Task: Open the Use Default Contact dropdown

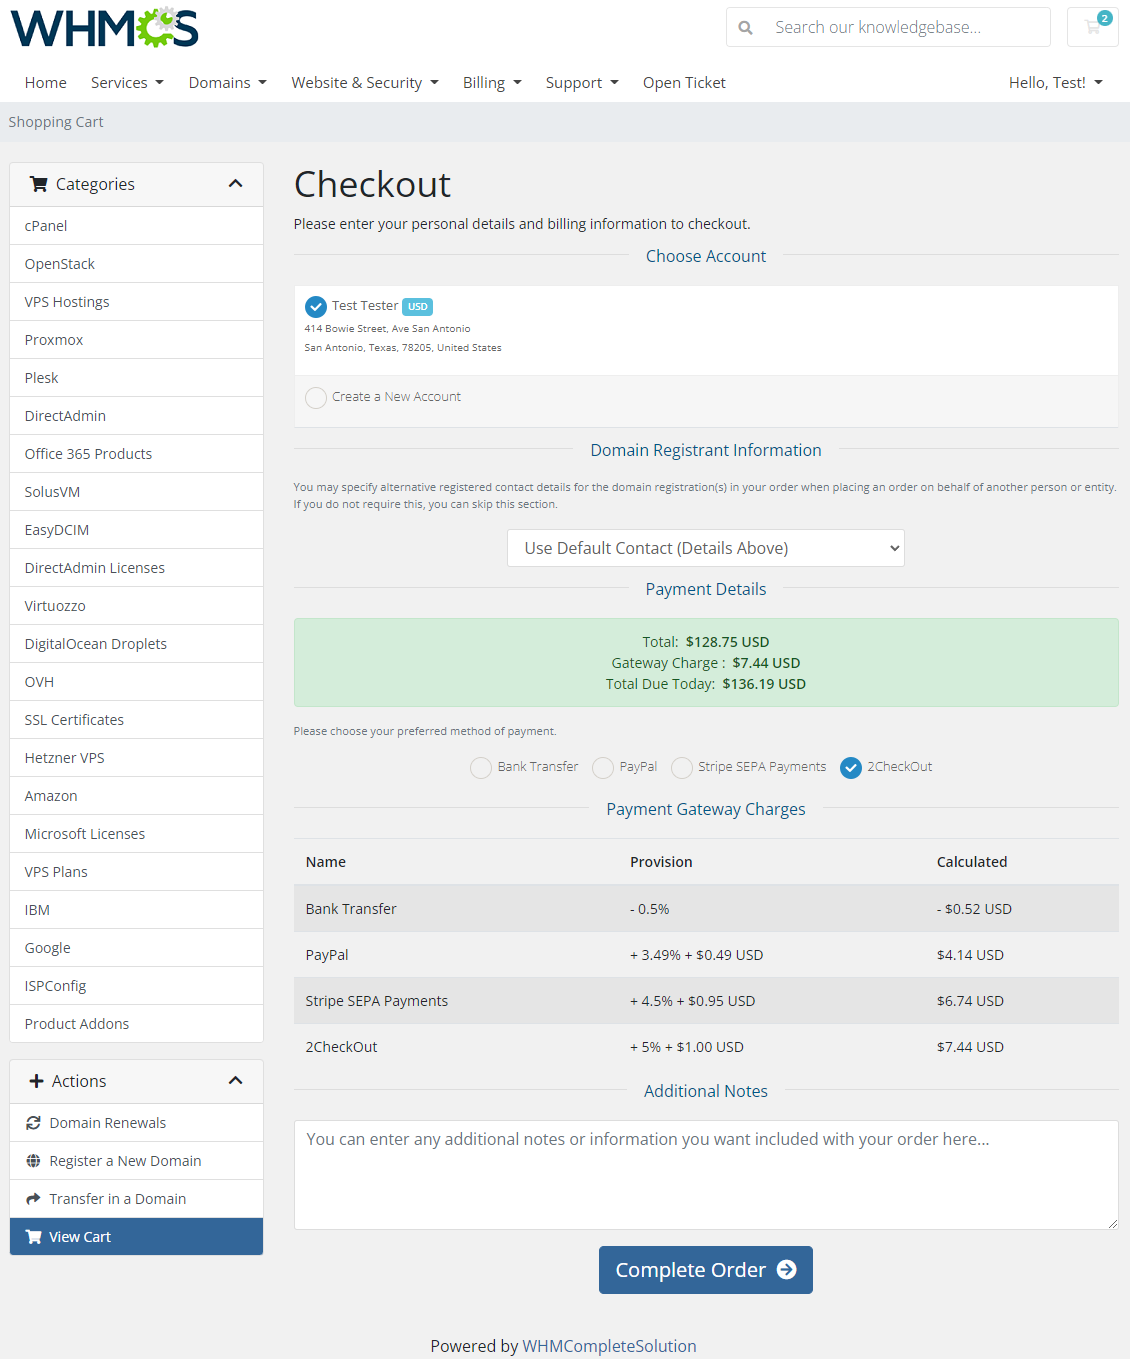Action: coord(705,548)
